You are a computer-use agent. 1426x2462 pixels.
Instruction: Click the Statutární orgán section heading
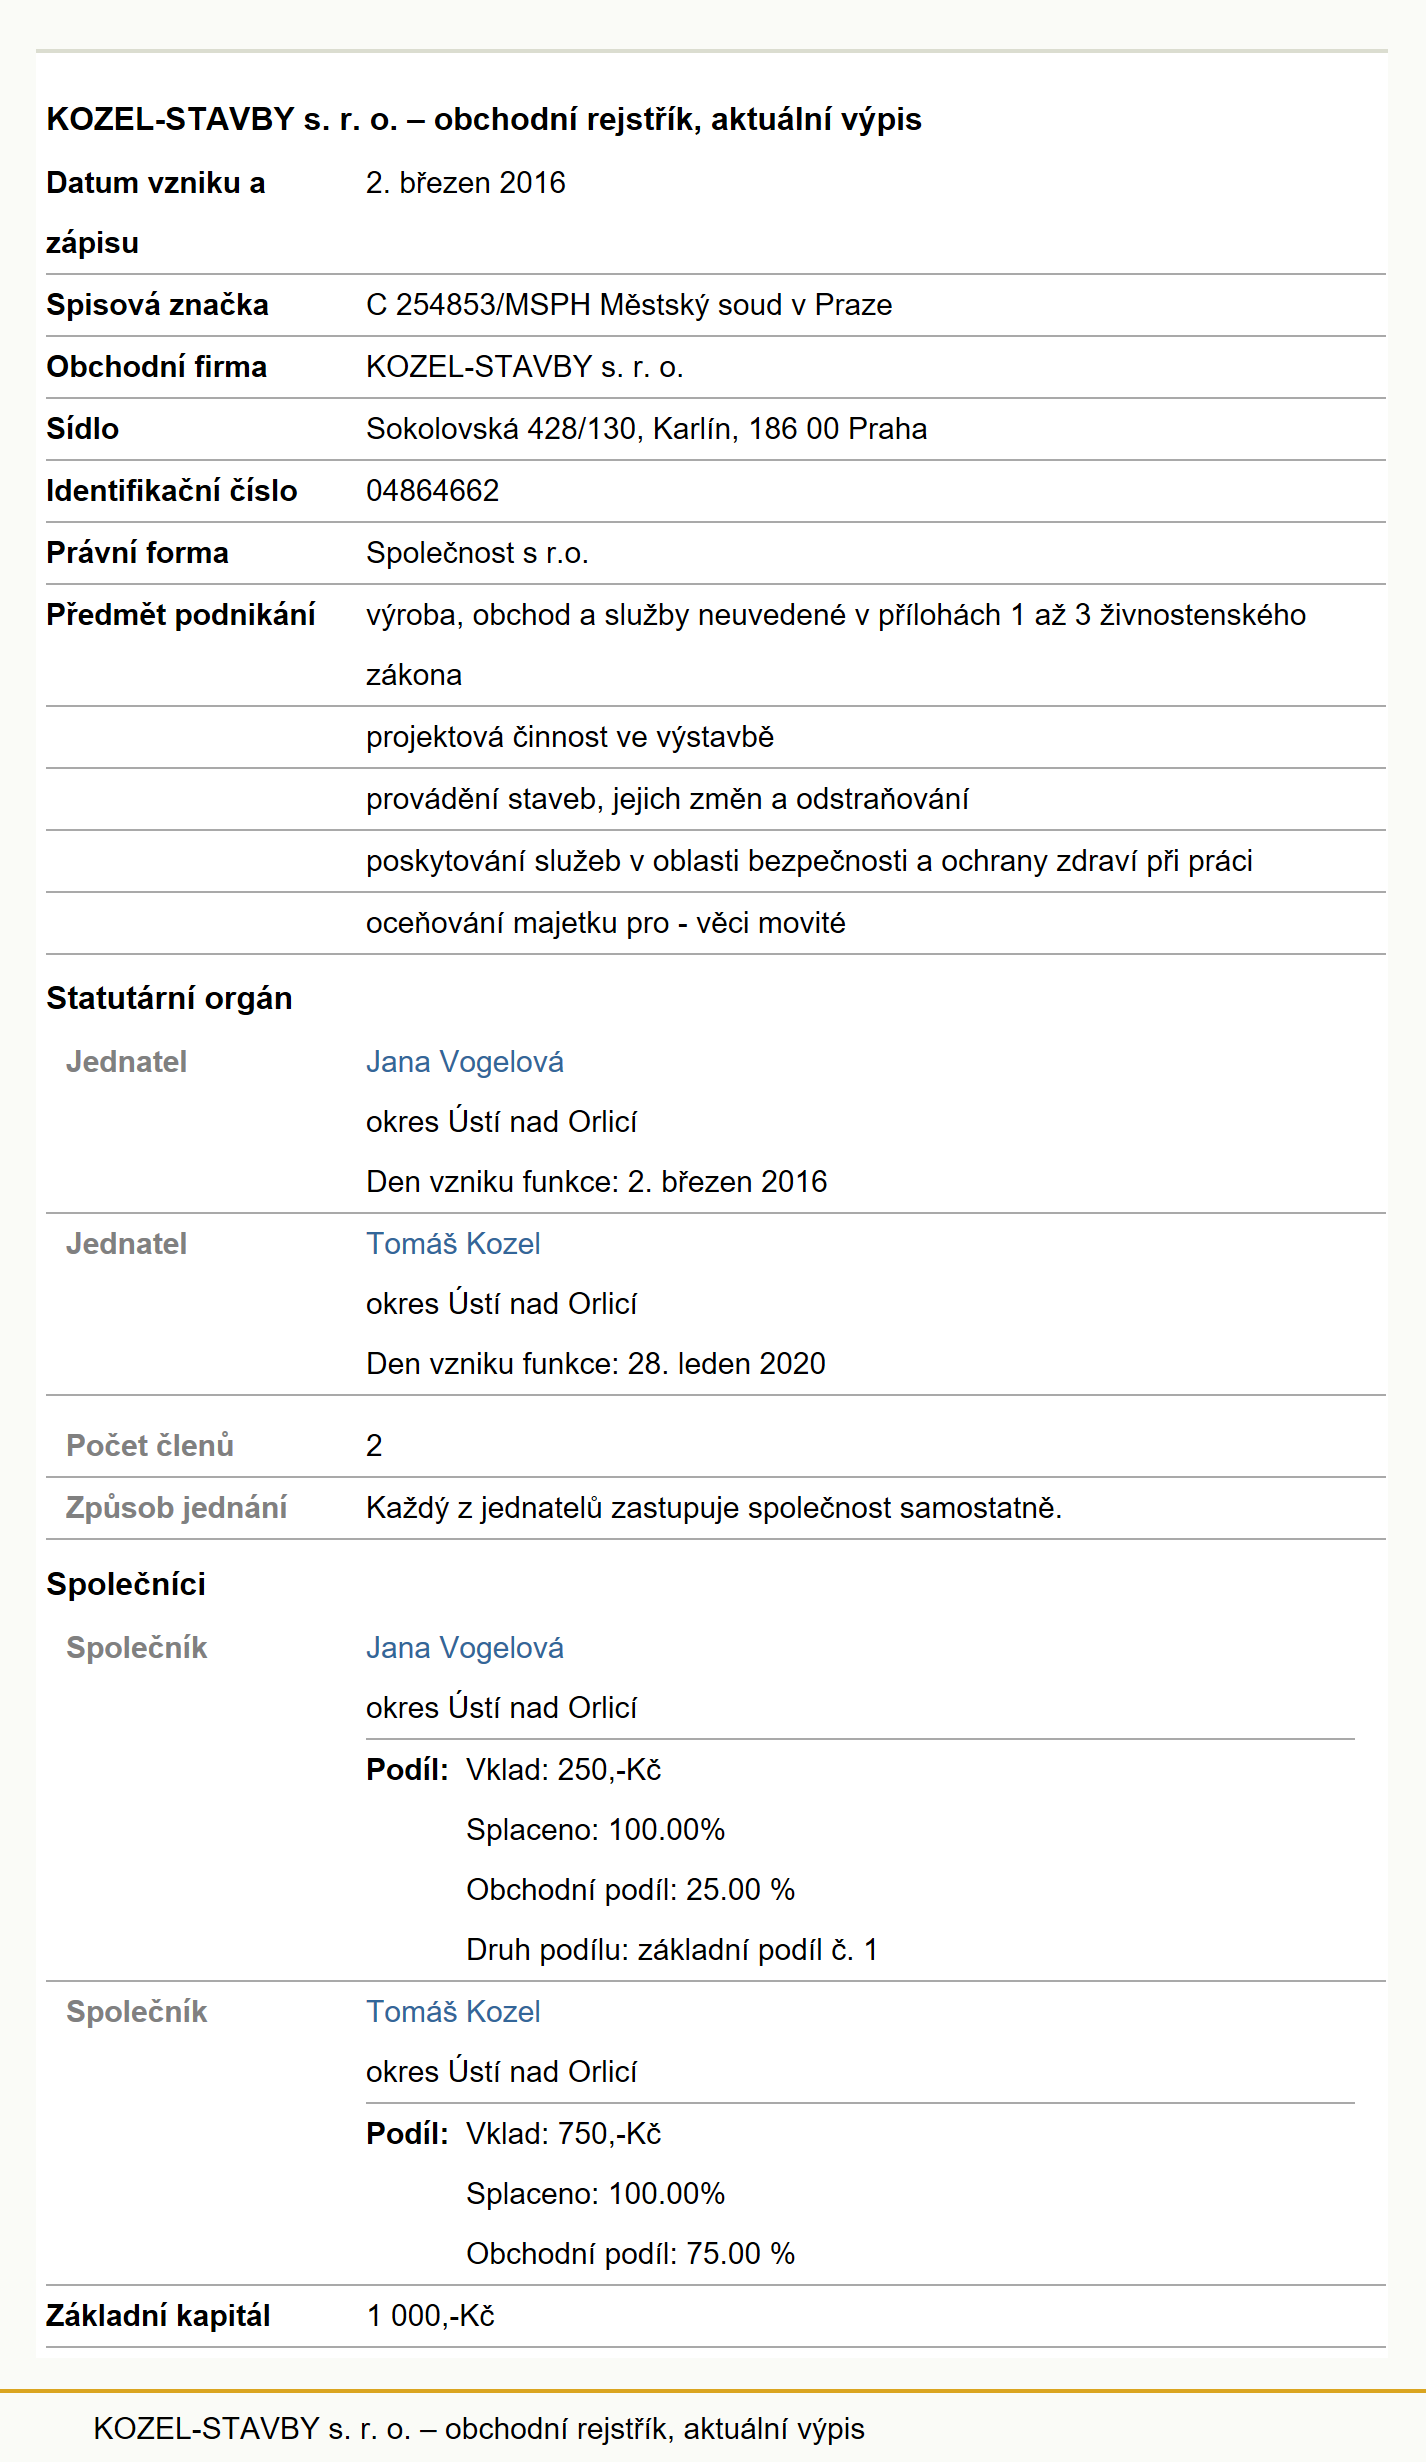pos(169,997)
